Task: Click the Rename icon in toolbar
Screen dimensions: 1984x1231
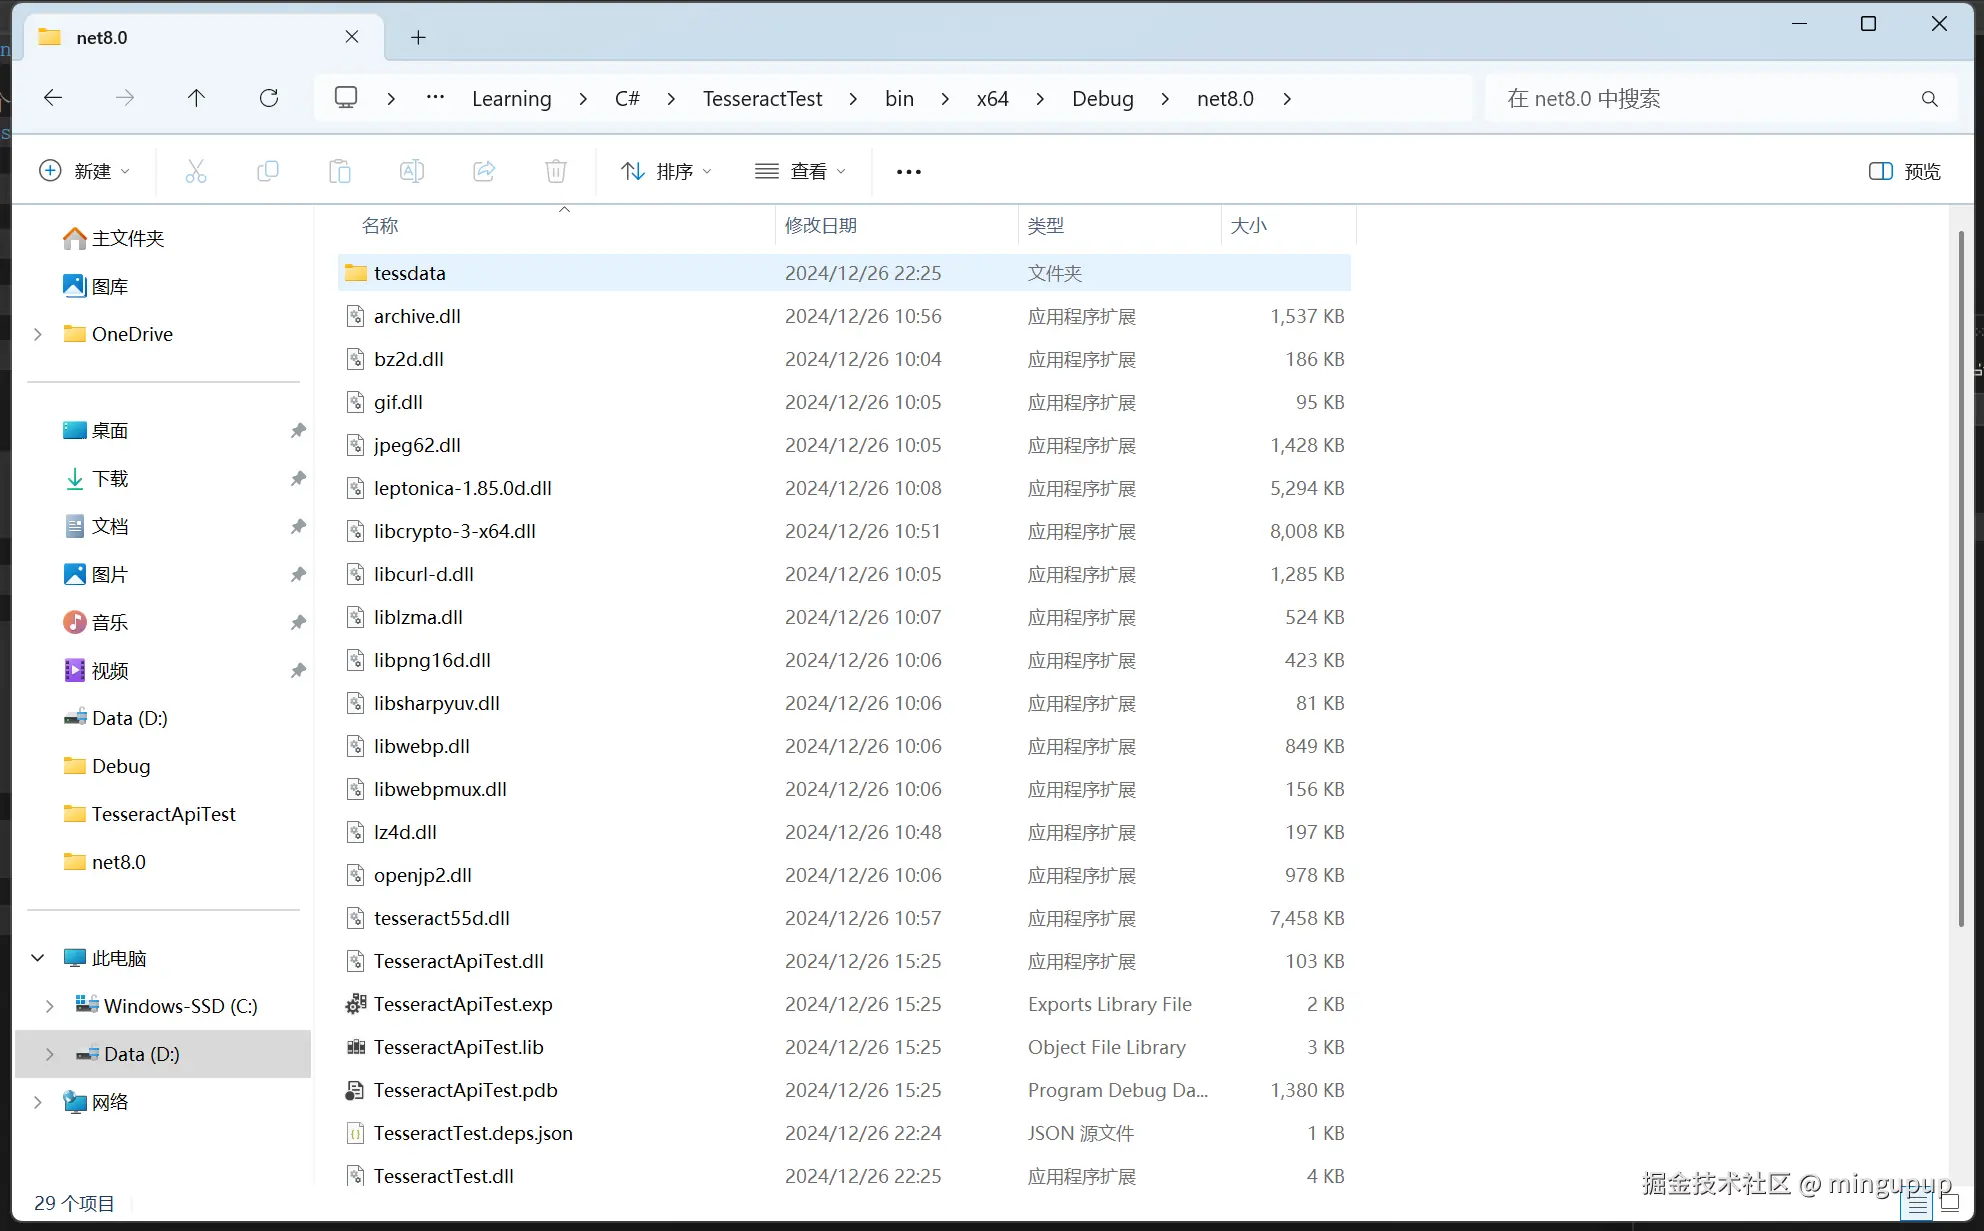Action: [412, 171]
